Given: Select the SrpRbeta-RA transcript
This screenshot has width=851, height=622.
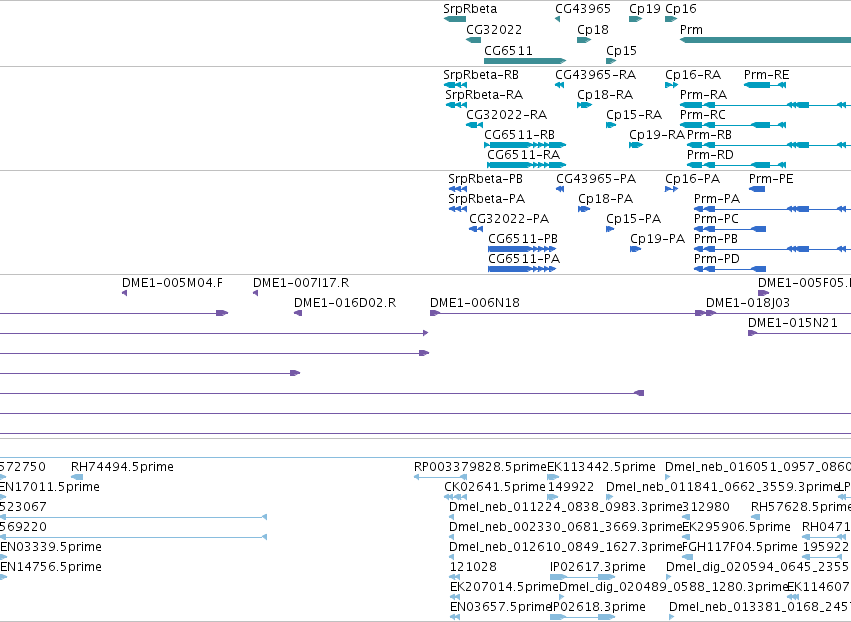Looking at the screenshot, I should pos(456,105).
